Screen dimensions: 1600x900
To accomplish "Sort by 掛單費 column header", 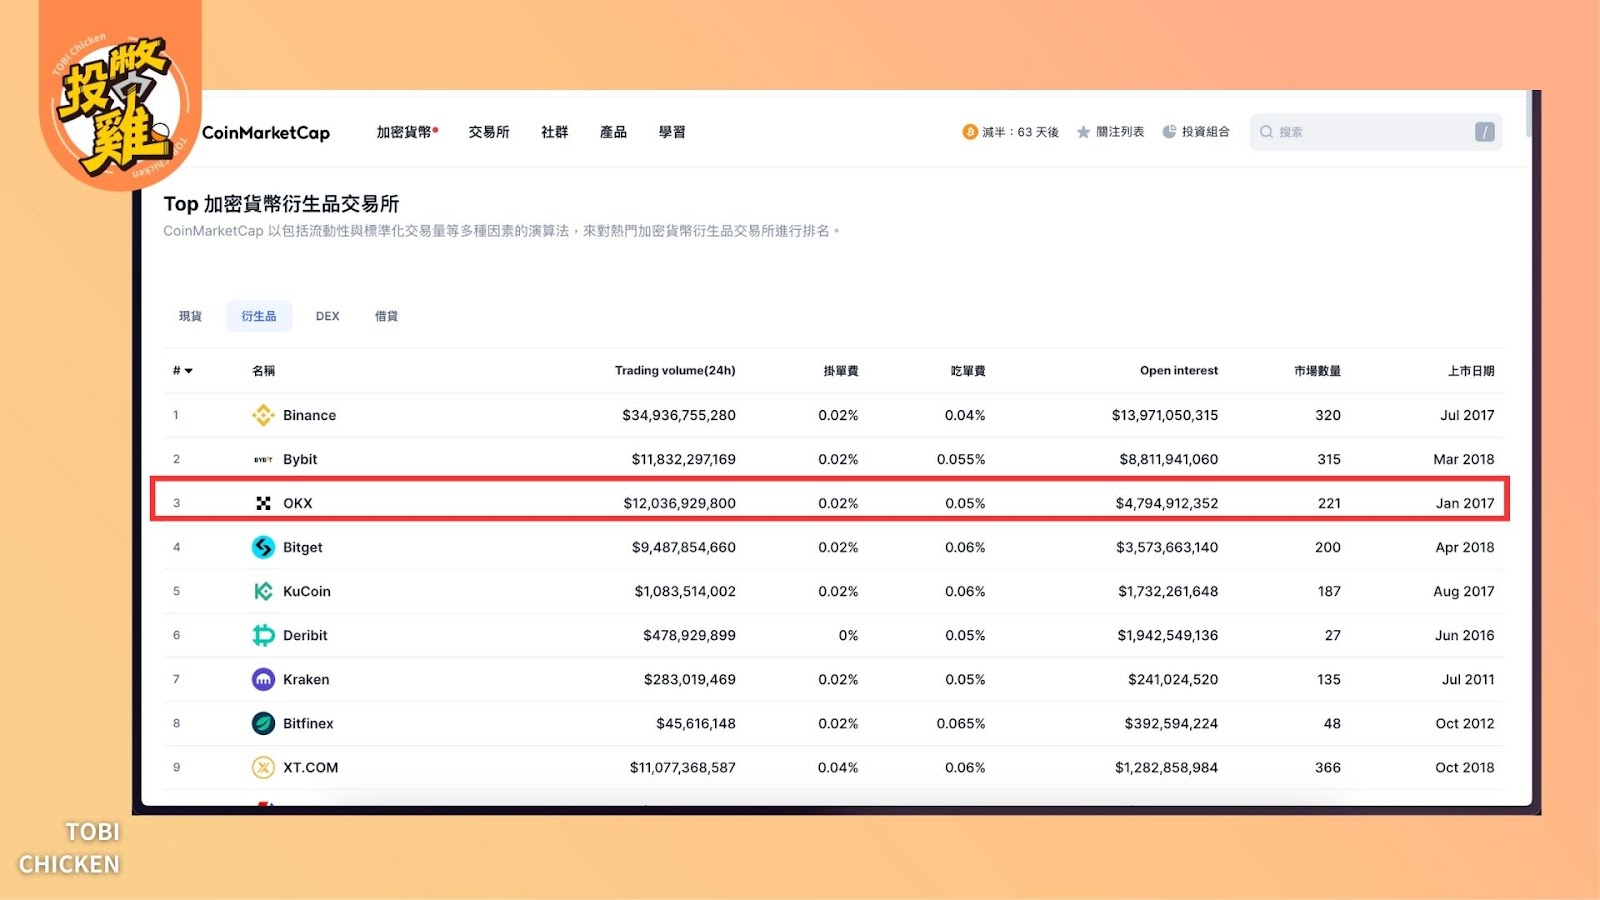I will pyautogui.click(x=841, y=370).
